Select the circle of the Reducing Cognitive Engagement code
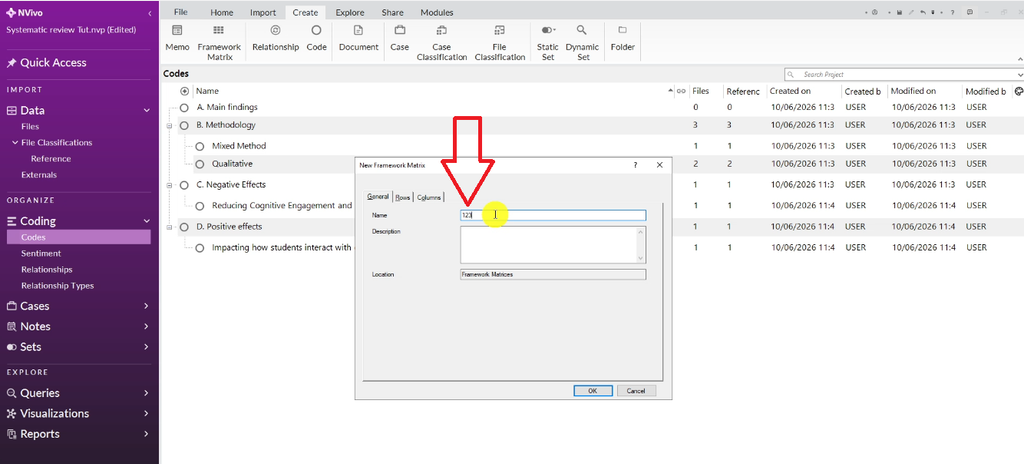1024x464 pixels. [x=200, y=206]
